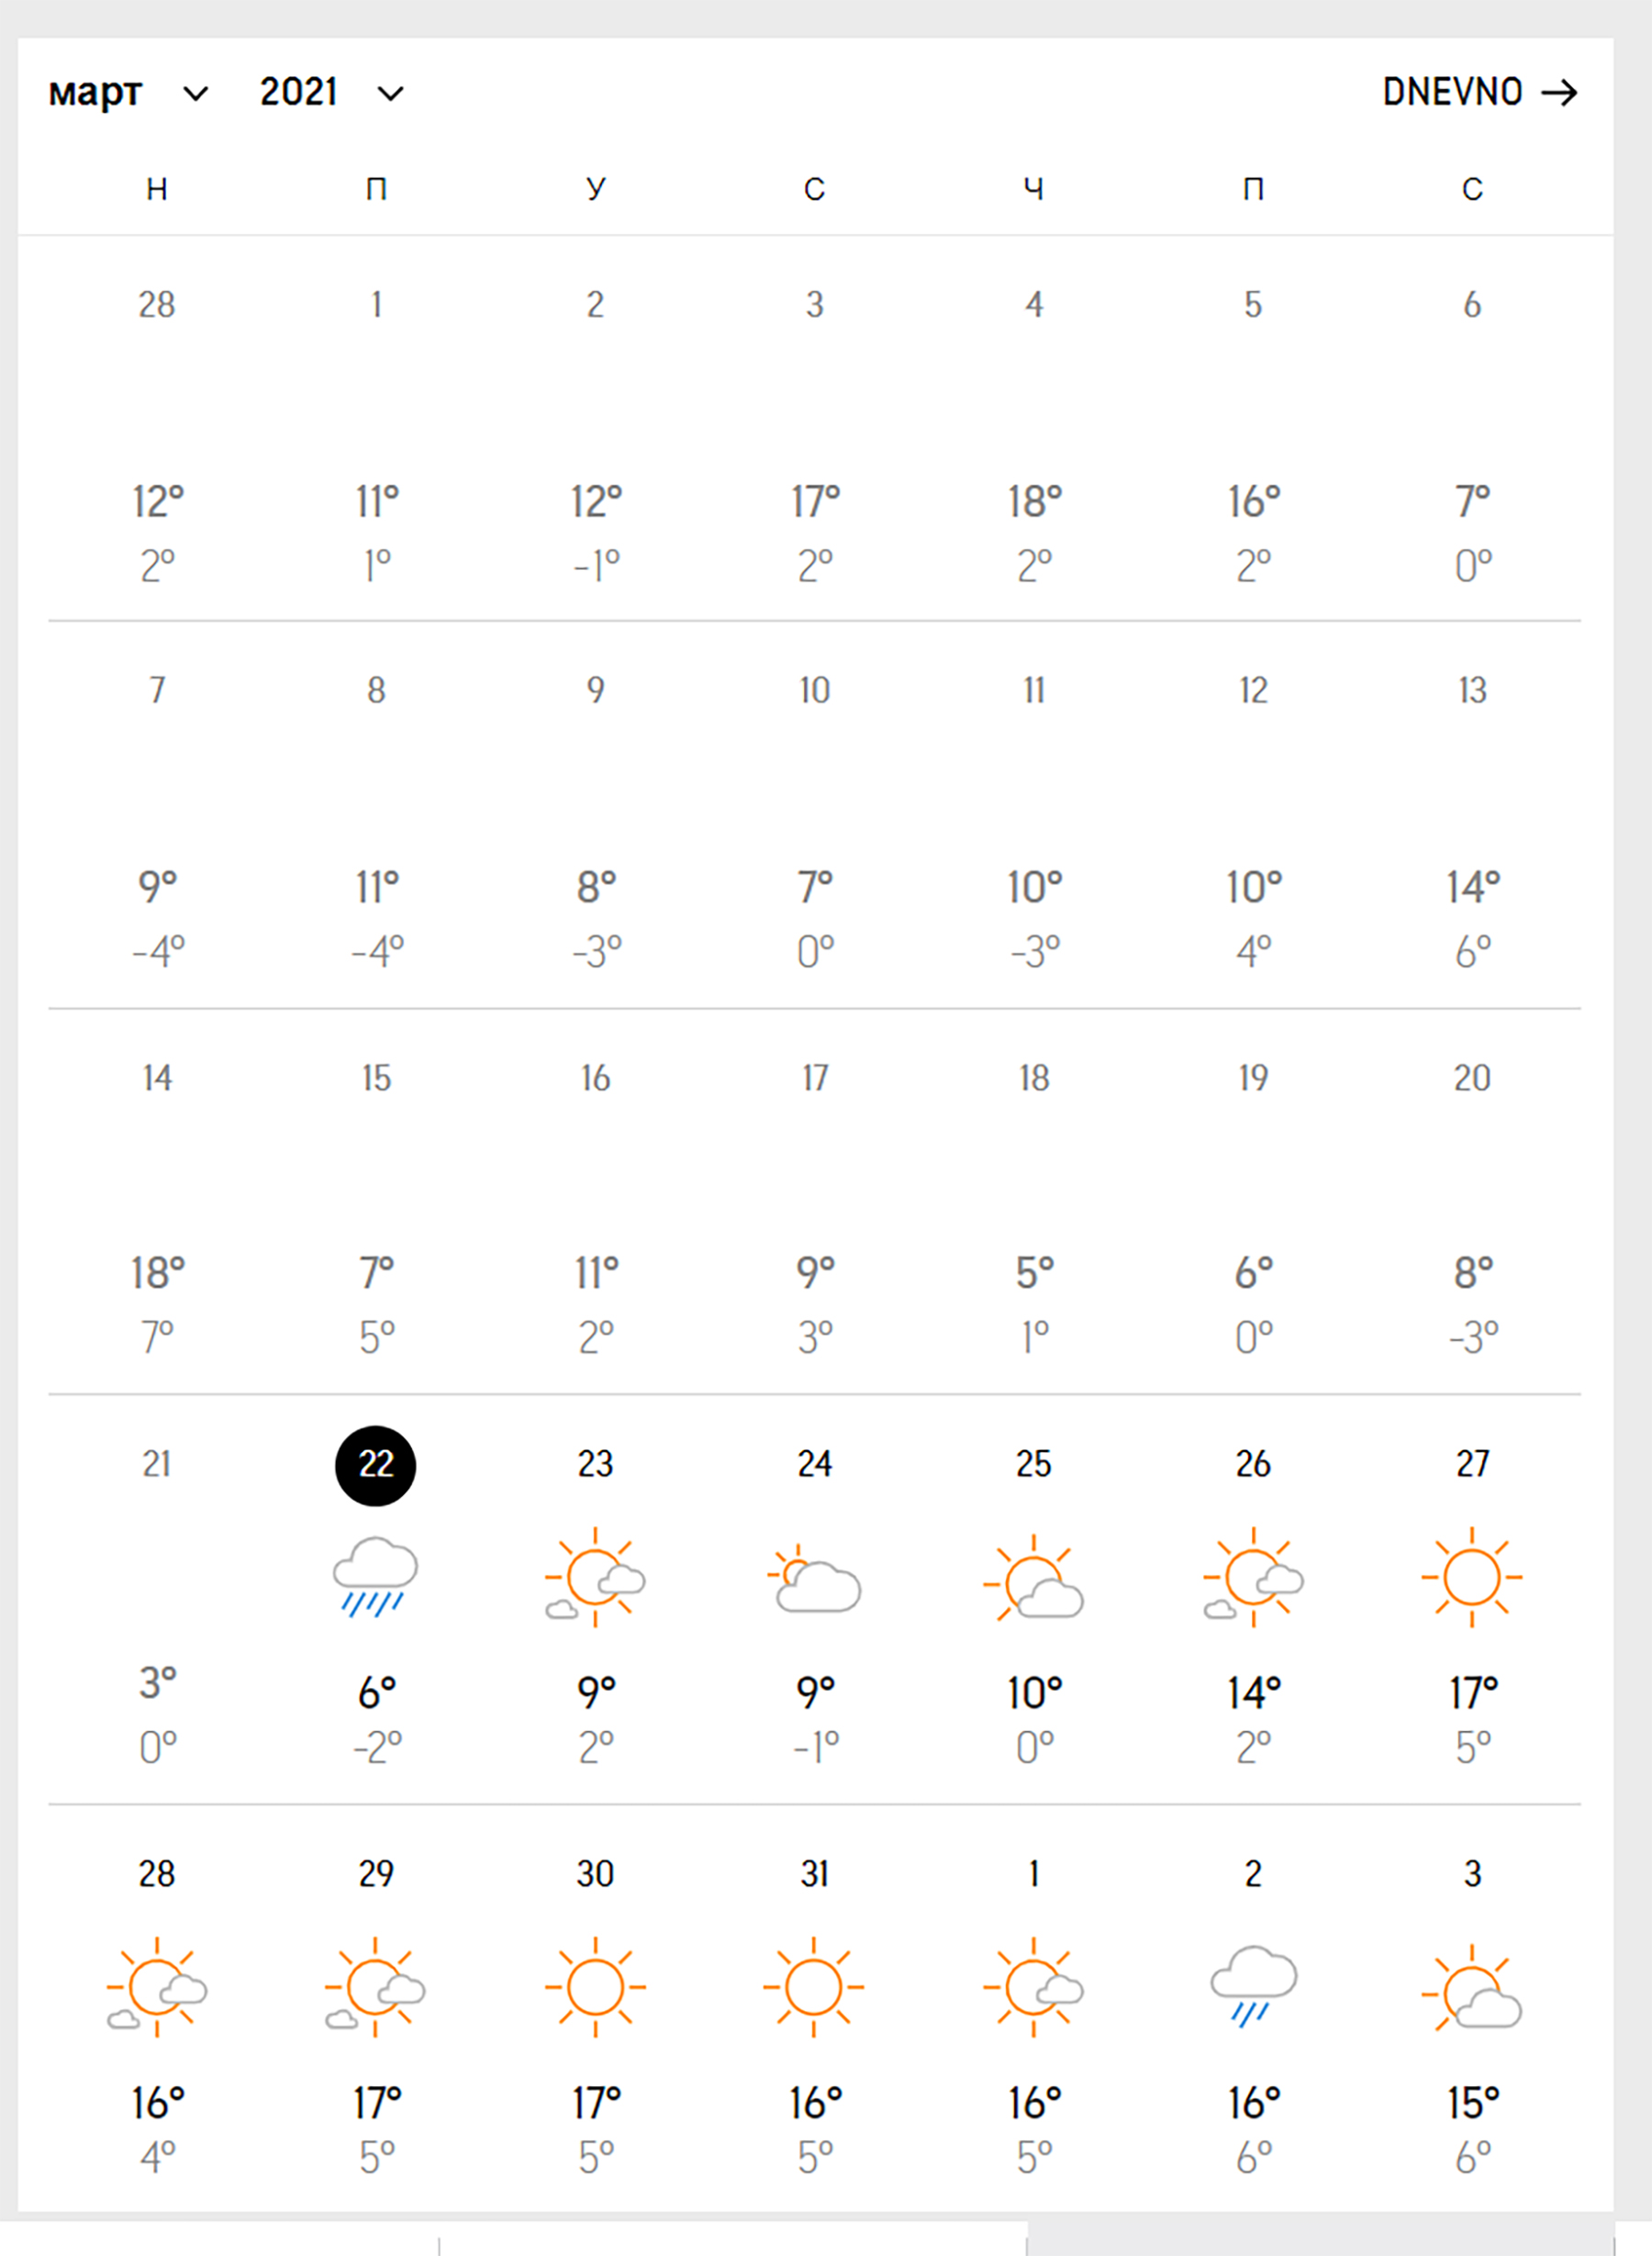The height and width of the screenshot is (2256, 1652).
Task: Click the rain icon for April 2
Action: (1253, 1987)
